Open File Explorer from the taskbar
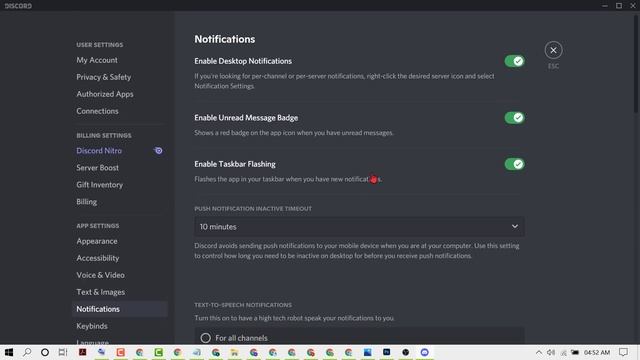This screenshot has height=360, width=640. tap(234, 352)
